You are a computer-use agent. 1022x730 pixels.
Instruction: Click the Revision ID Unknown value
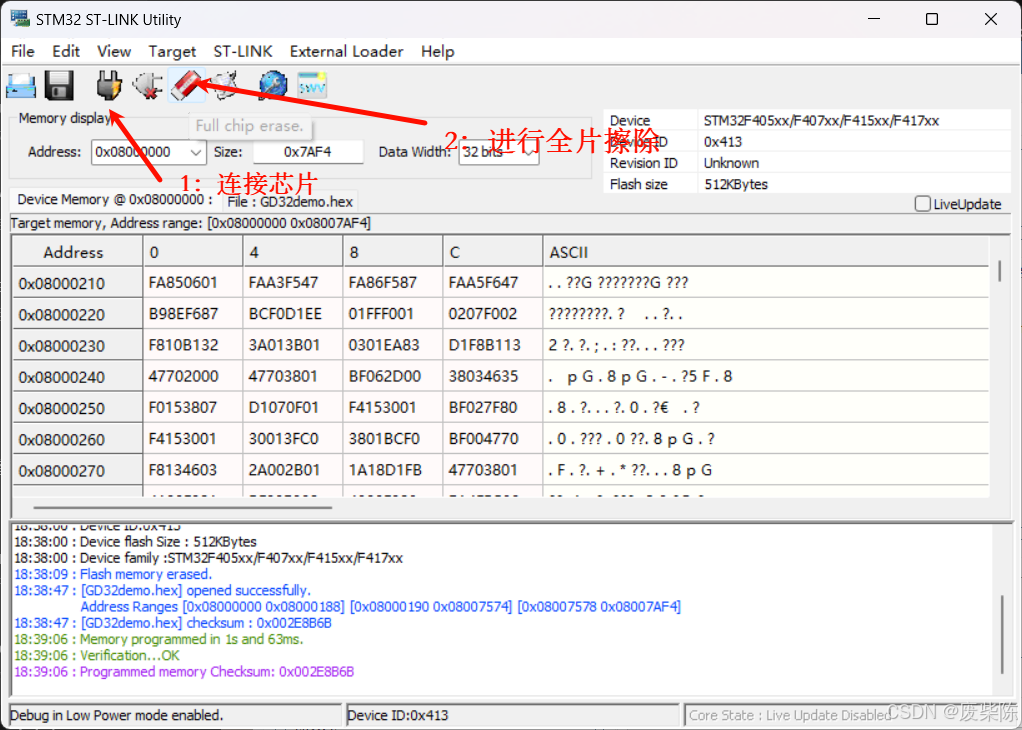tap(731, 163)
